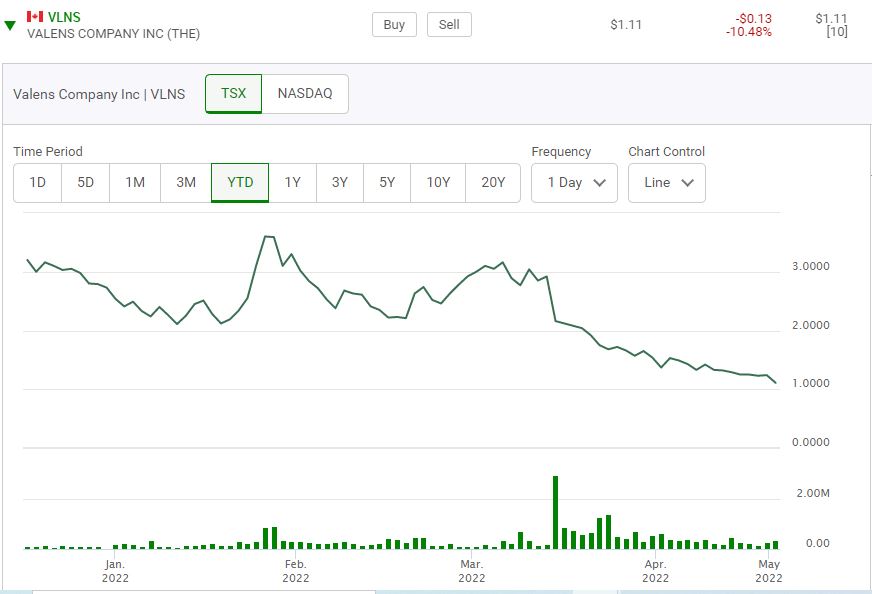The image size is (872, 594).
Task: Click the Buy button for VLNS
Action: [394, 24]
